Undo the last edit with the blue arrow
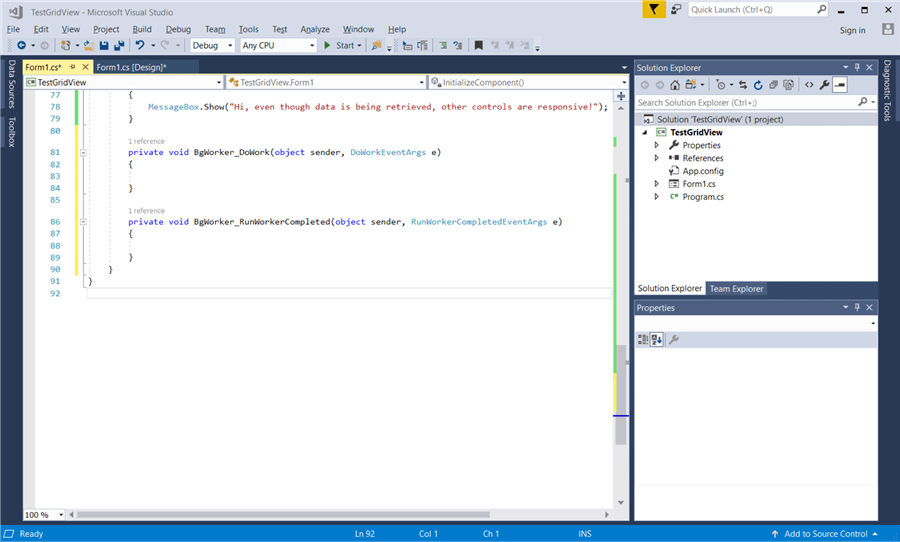 coord(139,45)
